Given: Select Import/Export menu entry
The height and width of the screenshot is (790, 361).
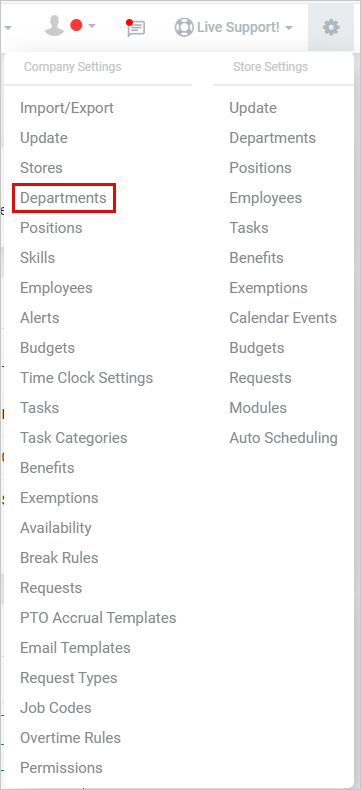Looking at the screenshot, I should (x=67, y=108).
